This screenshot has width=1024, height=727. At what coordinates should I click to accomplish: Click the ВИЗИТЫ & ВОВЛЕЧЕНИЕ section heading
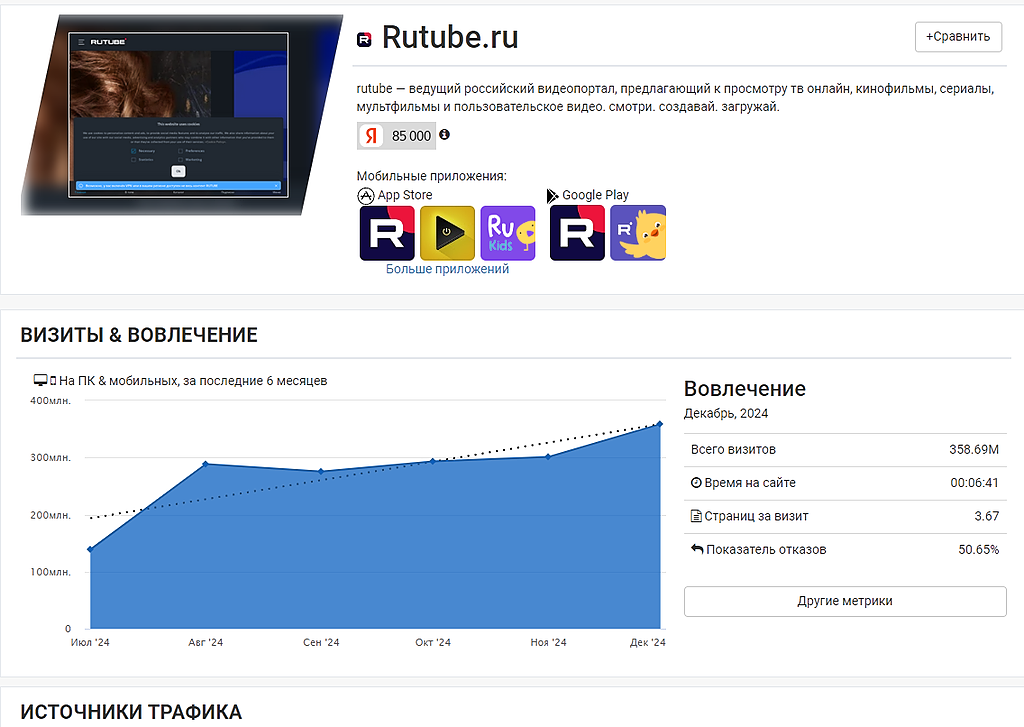pos(139,334)
